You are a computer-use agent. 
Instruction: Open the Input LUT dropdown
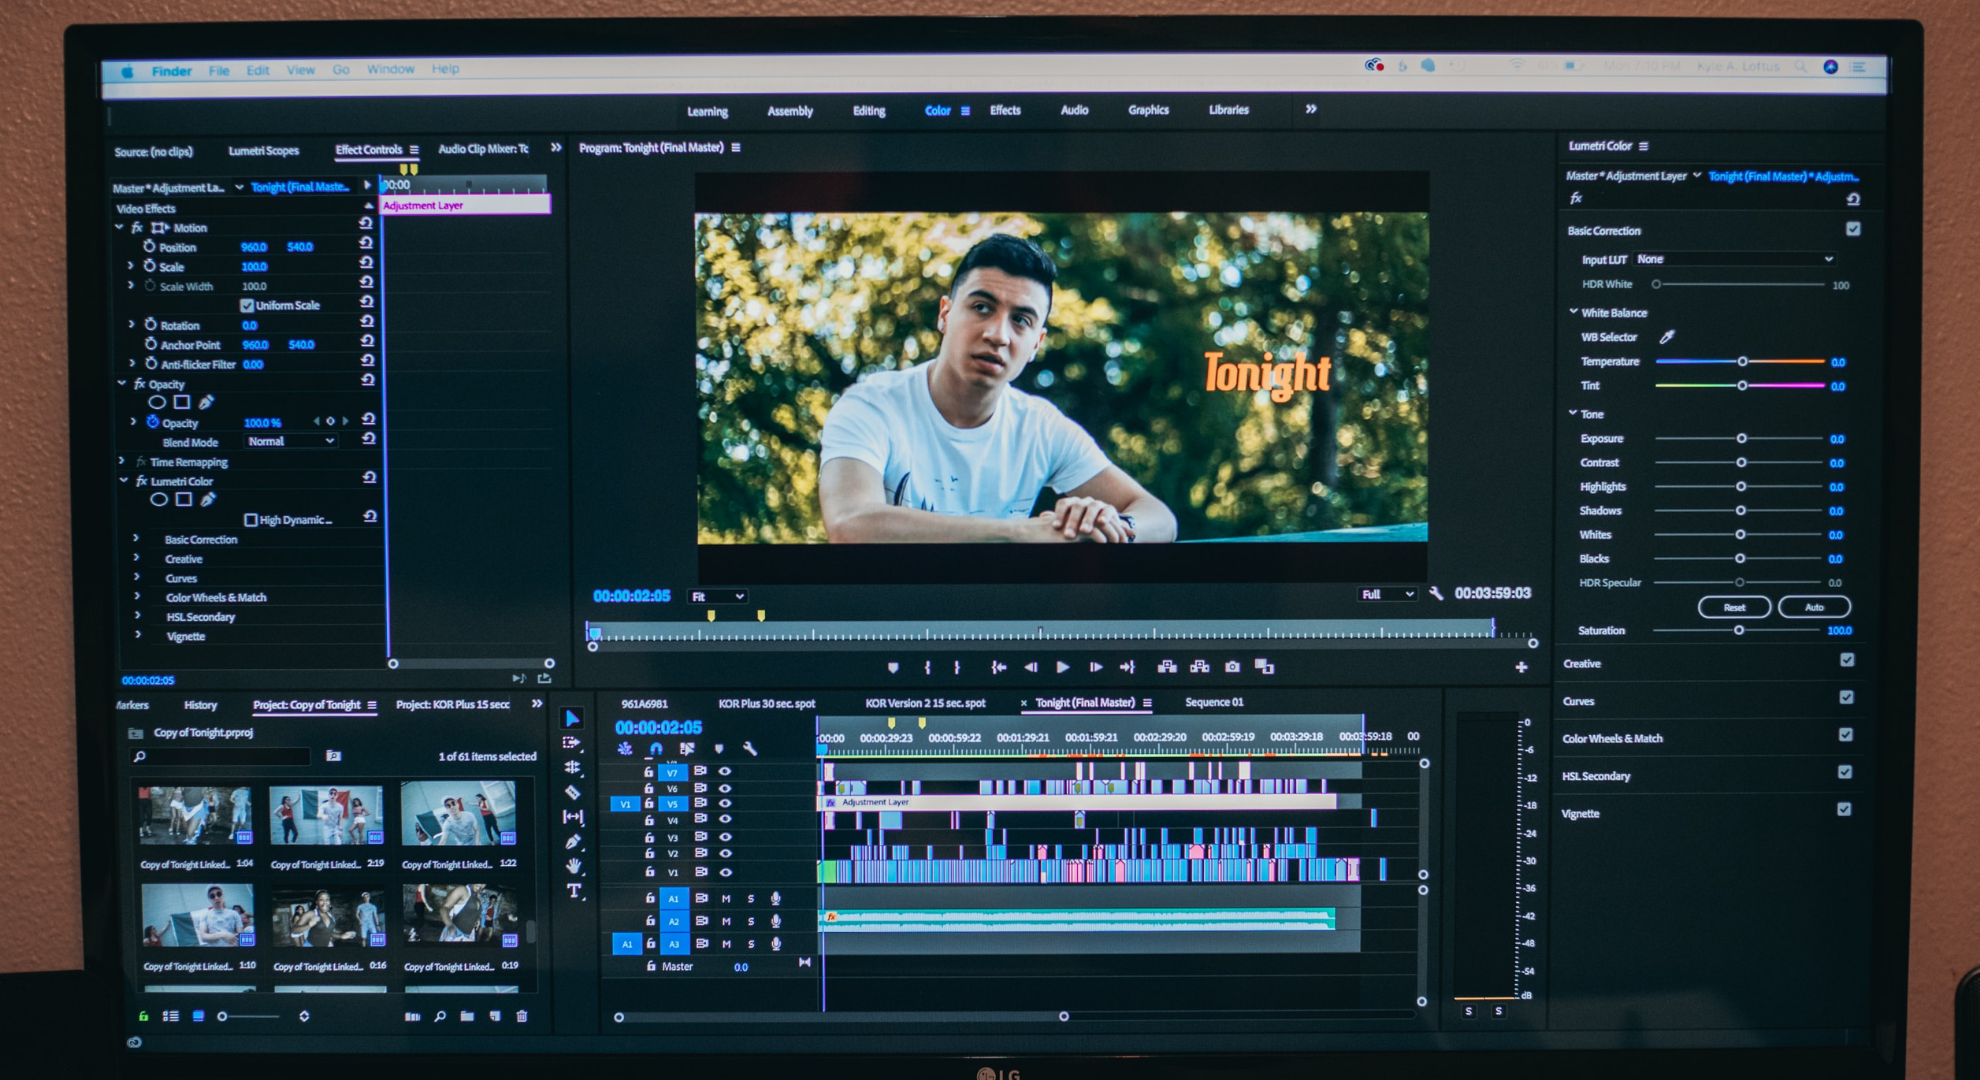(1735, 259)
